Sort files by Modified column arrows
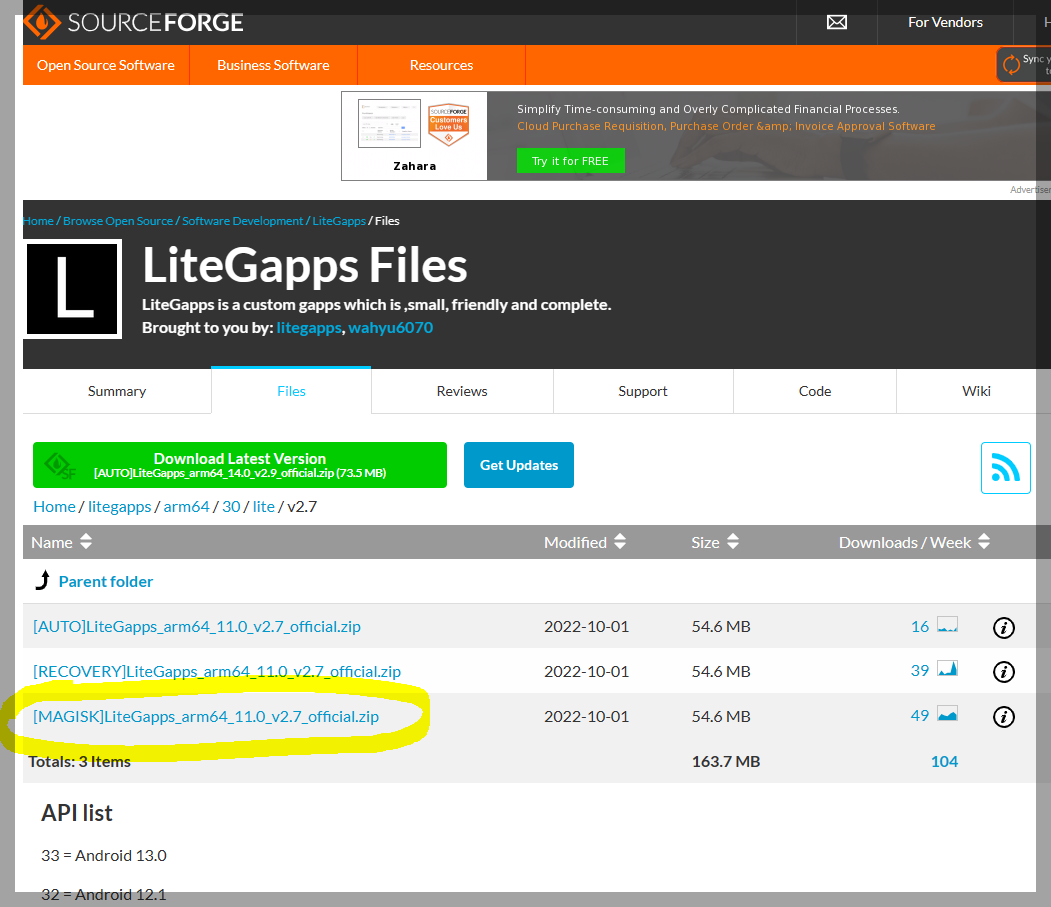This screenshot has width=1051, height=907. (620, 542)
